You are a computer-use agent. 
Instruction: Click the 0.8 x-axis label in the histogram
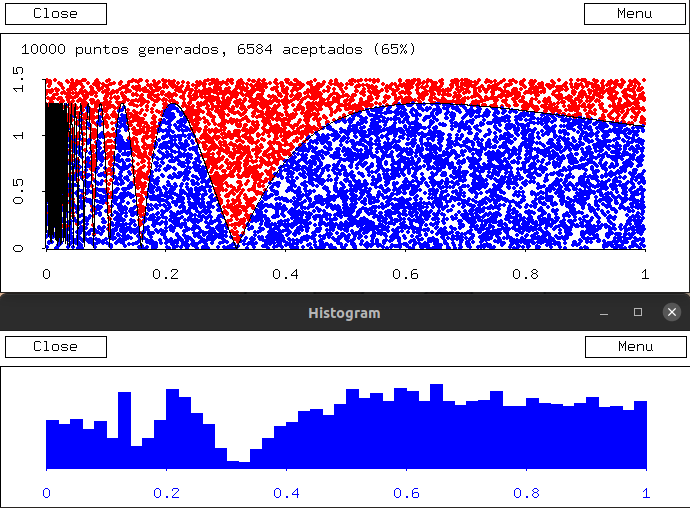pos(526,493)
